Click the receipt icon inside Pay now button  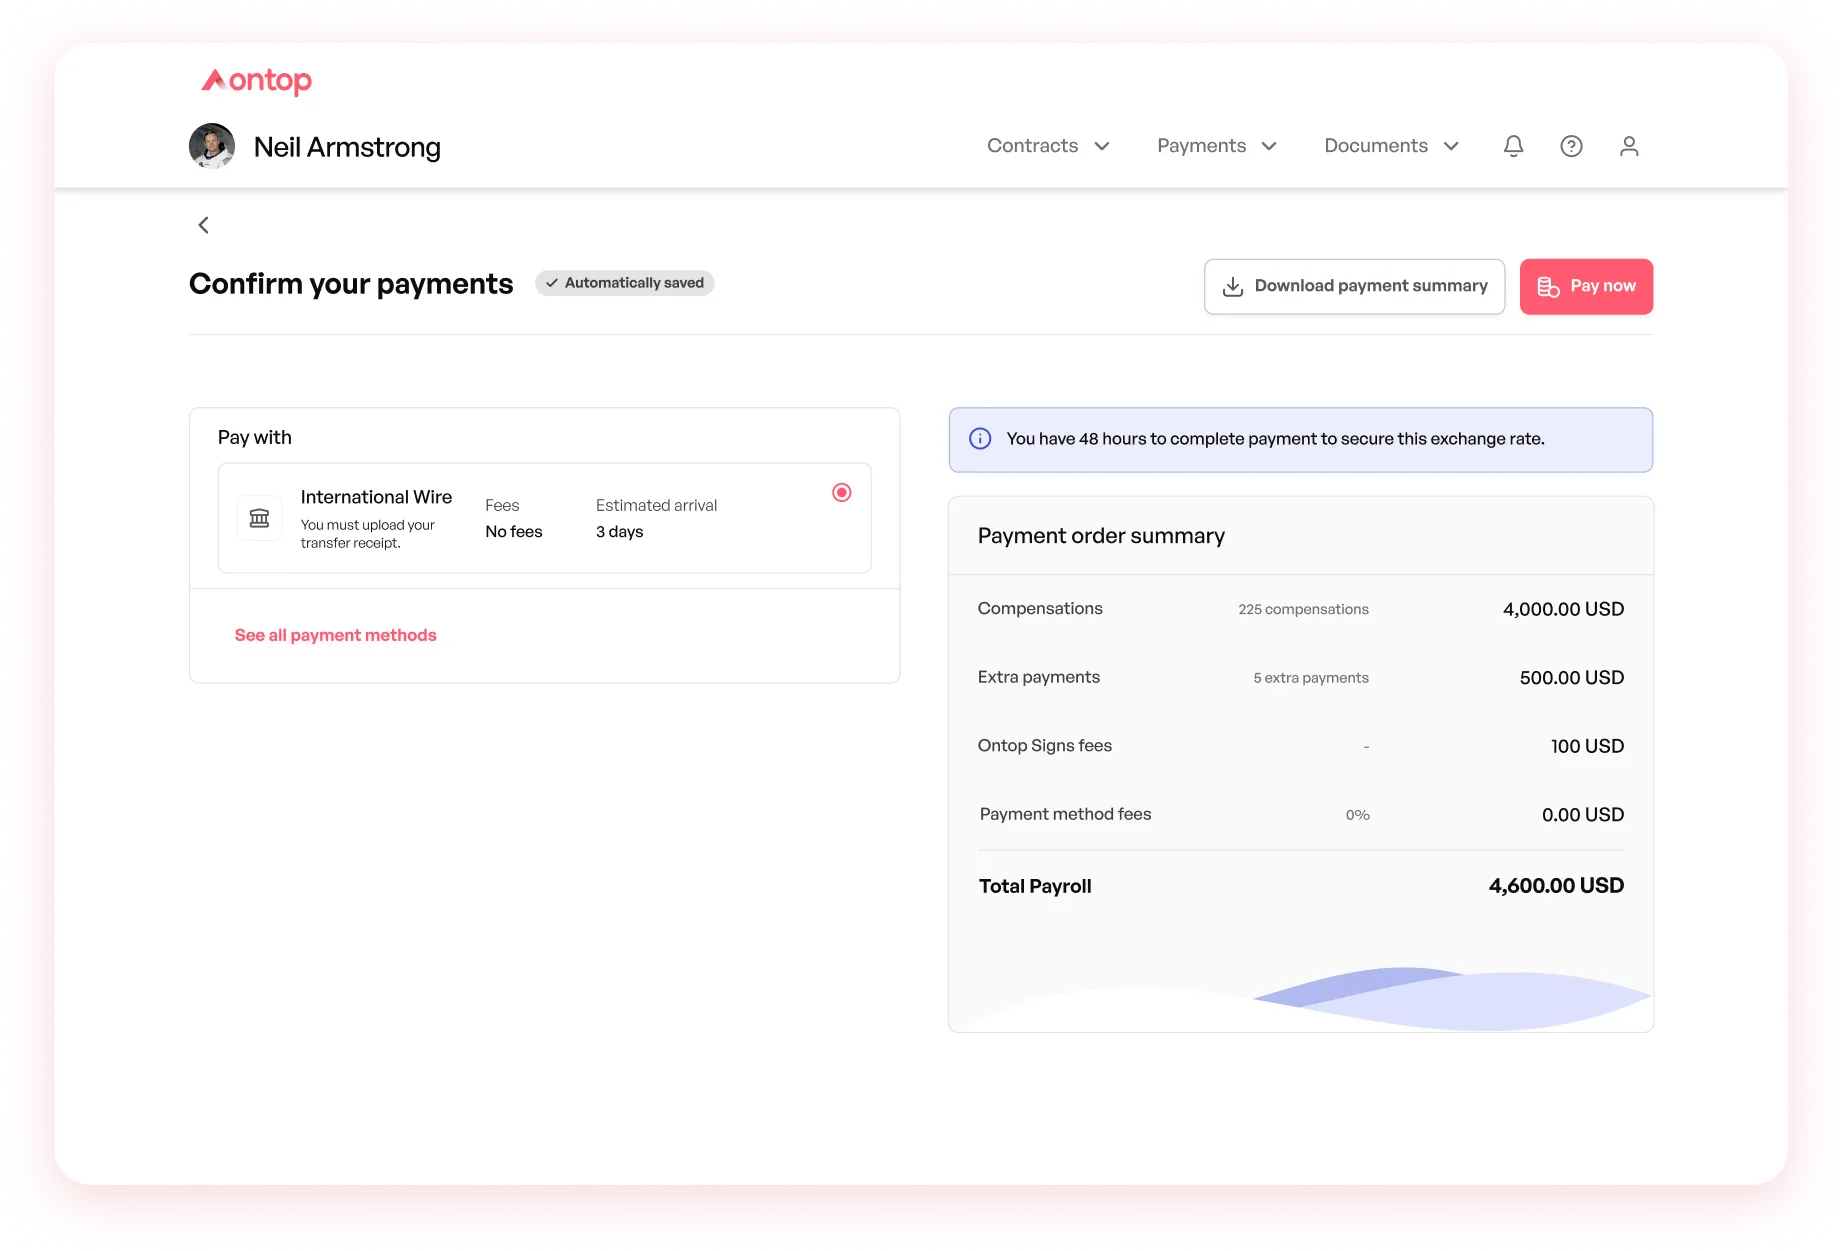(x=1548, y=286)
